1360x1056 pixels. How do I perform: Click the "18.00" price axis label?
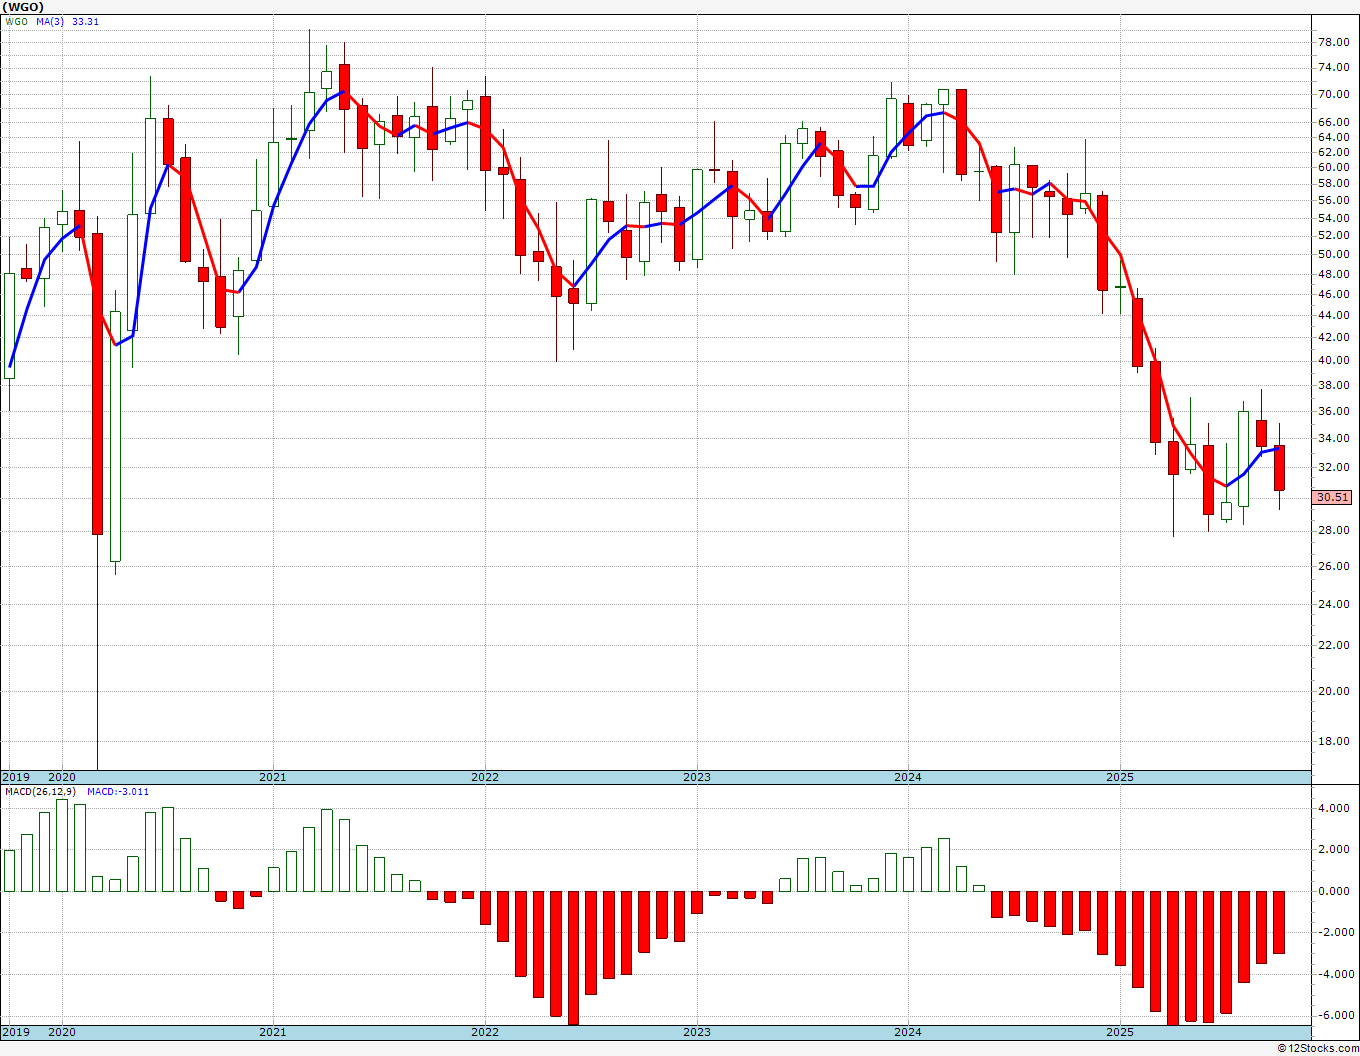tap(1333, 741)
